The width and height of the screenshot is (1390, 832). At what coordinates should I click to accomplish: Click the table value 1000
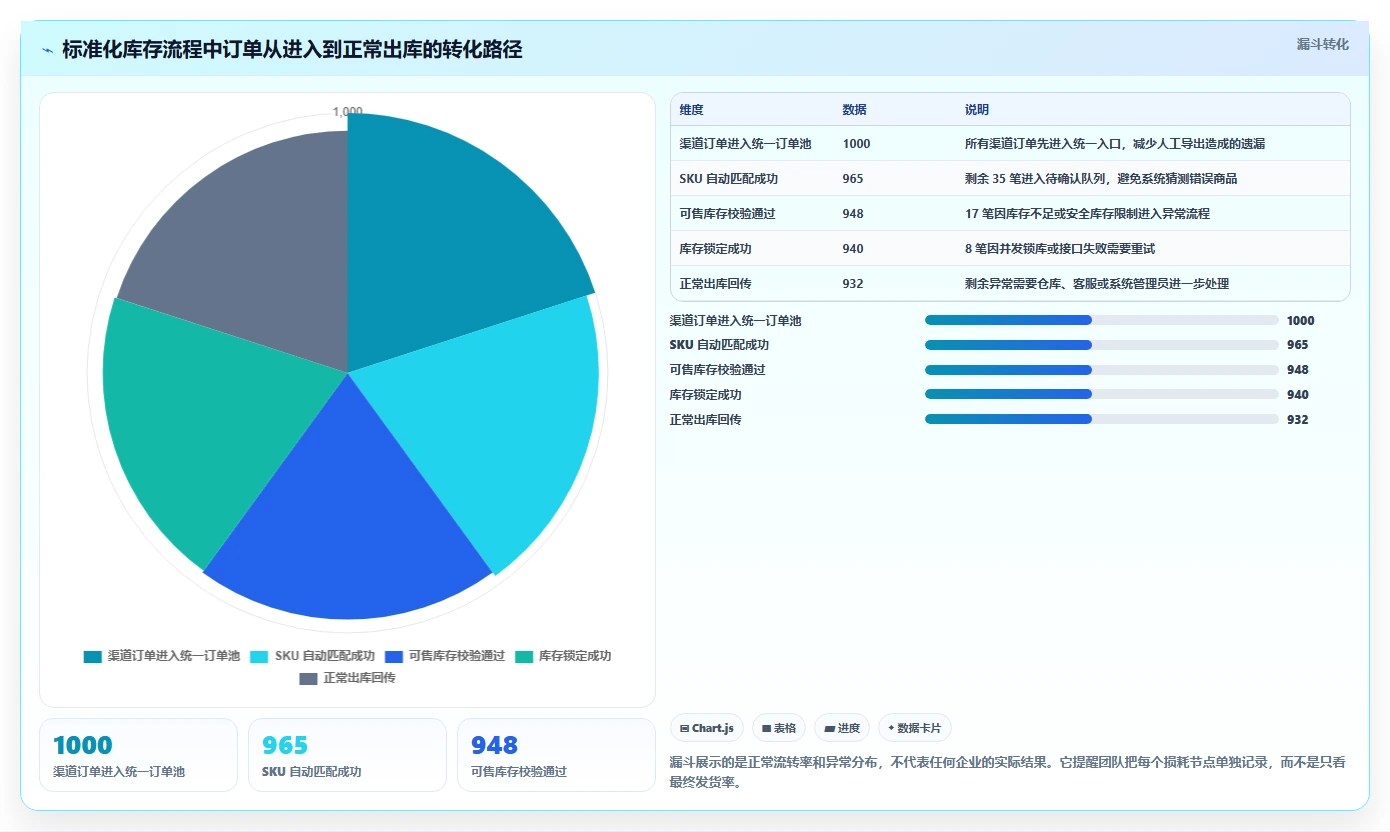pos(856,144)
